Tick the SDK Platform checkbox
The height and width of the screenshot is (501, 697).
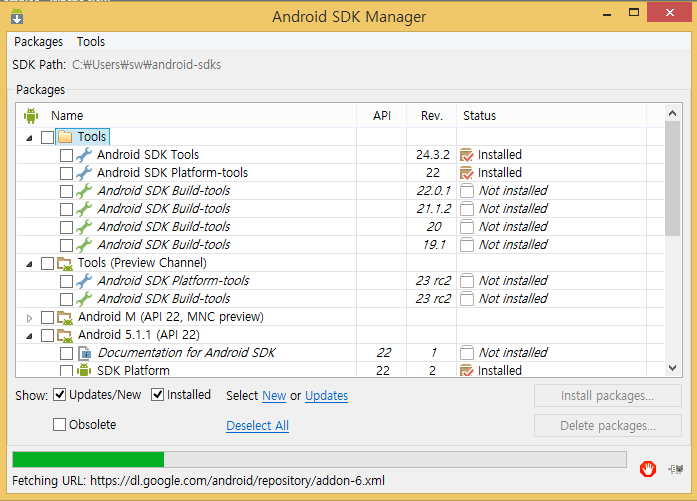[66, 371]
